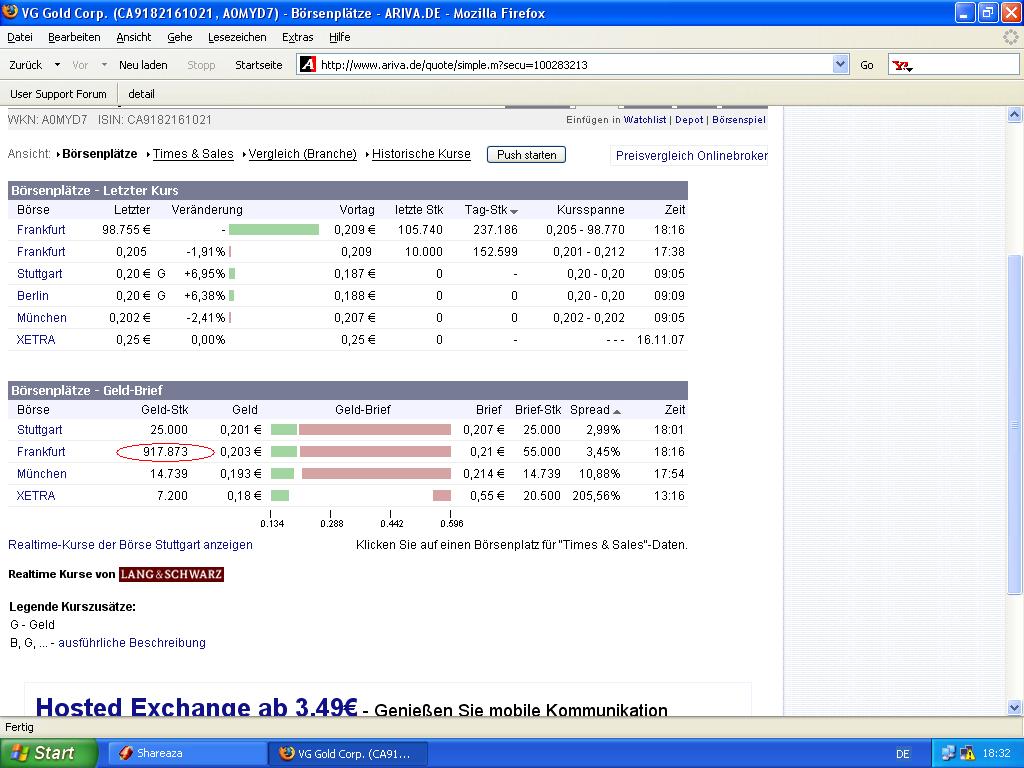Open the Times & Sales view link
The width and height of the screenshot is (1024, 768).
[x=193, y=154]
